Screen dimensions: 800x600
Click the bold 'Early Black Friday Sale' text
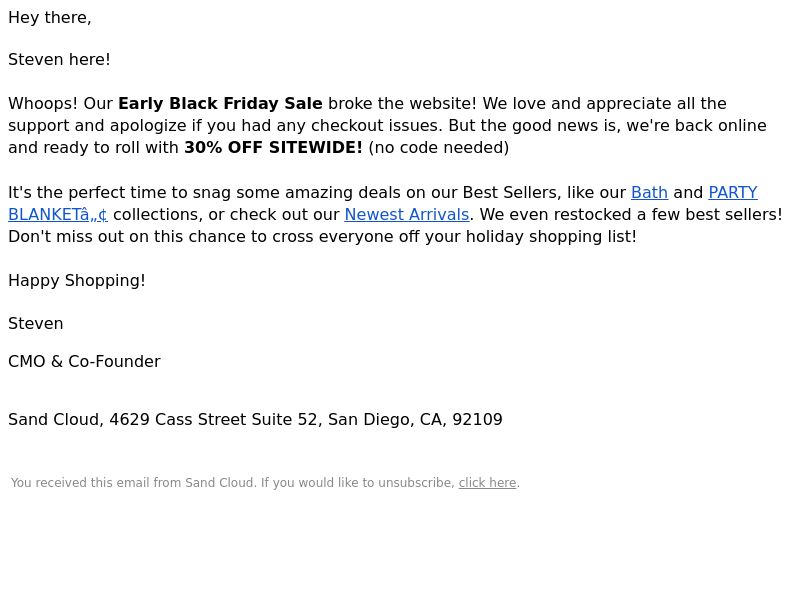tap(220, 104)
